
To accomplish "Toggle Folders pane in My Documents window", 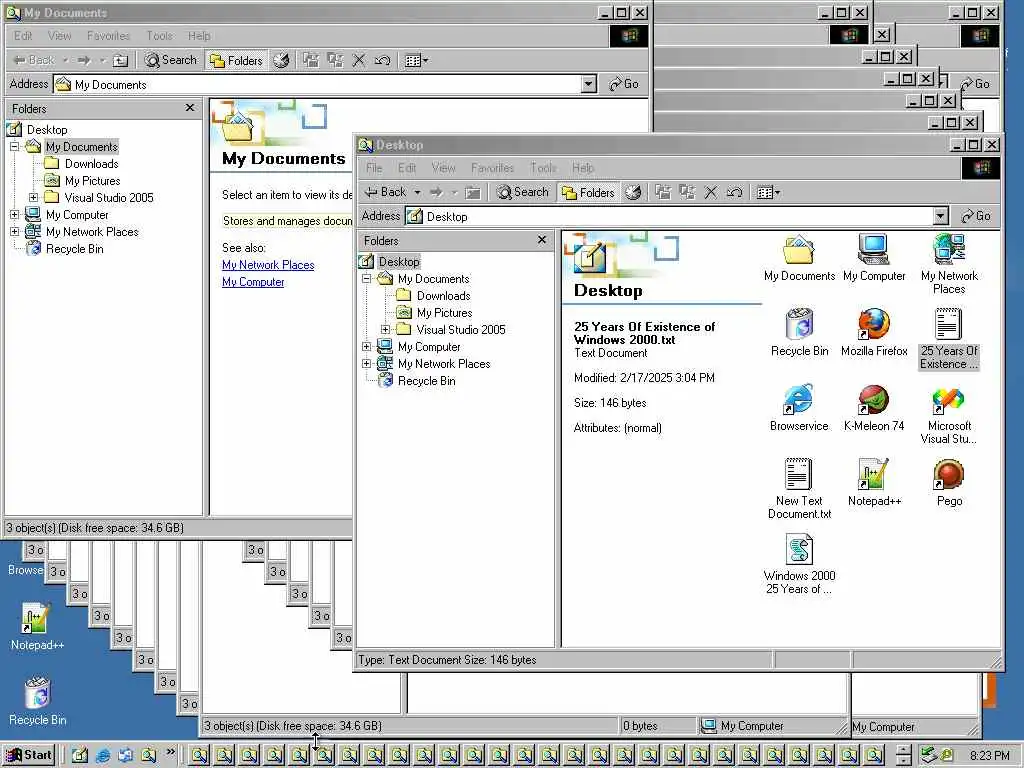I will (x=236, y=60).
